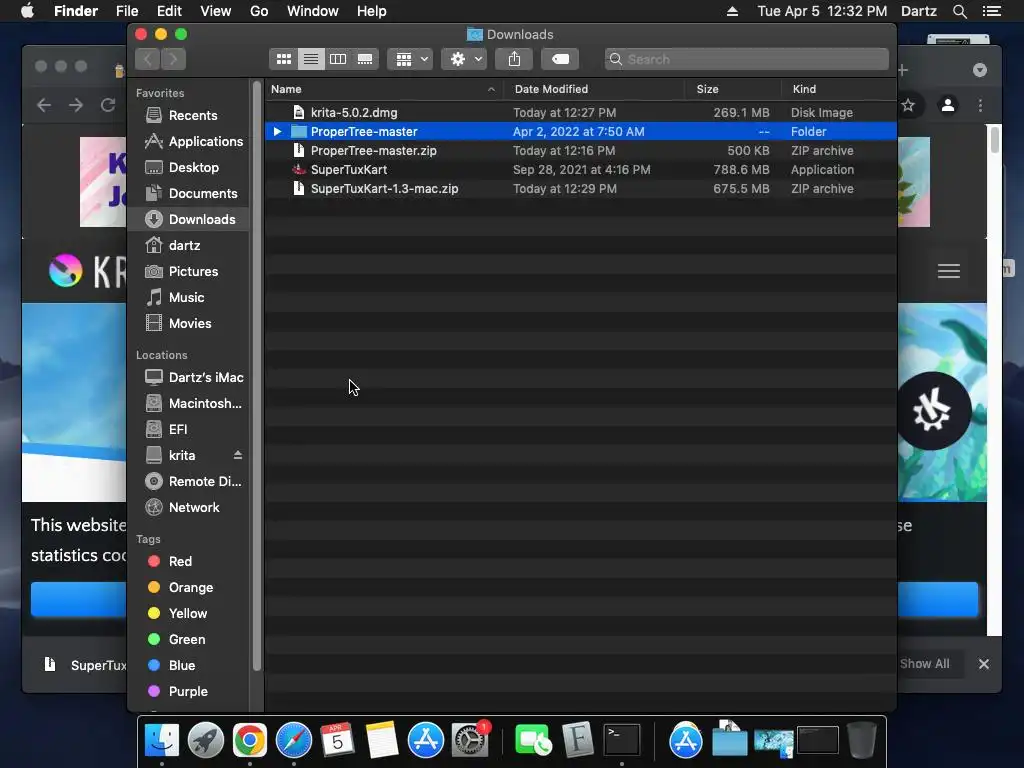Filter by the Orange tag
The image size is (1024, 768).
click(188, 588)
